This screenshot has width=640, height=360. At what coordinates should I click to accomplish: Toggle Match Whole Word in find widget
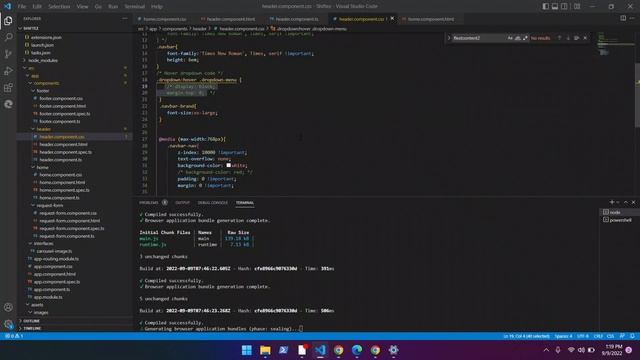click(x=518, y=38)
